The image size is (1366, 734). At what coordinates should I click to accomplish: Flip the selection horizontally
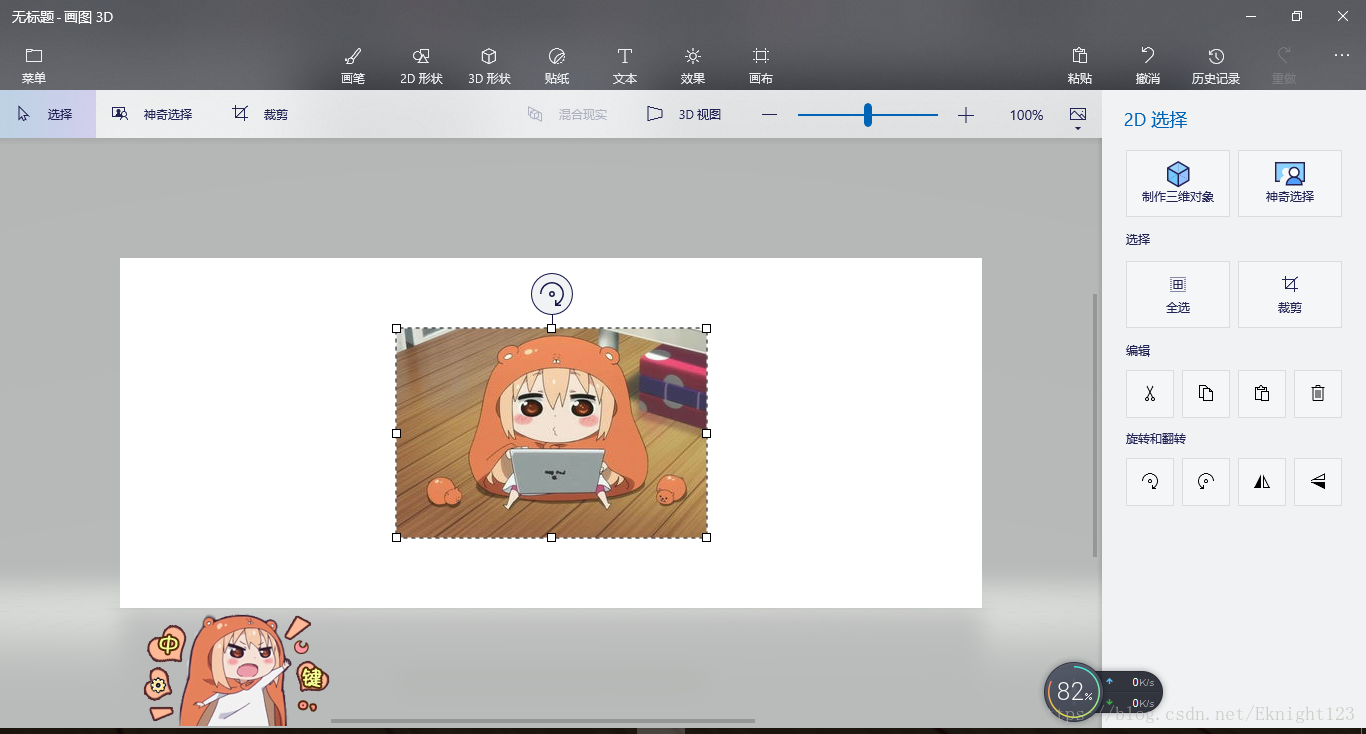point(1262,482)
